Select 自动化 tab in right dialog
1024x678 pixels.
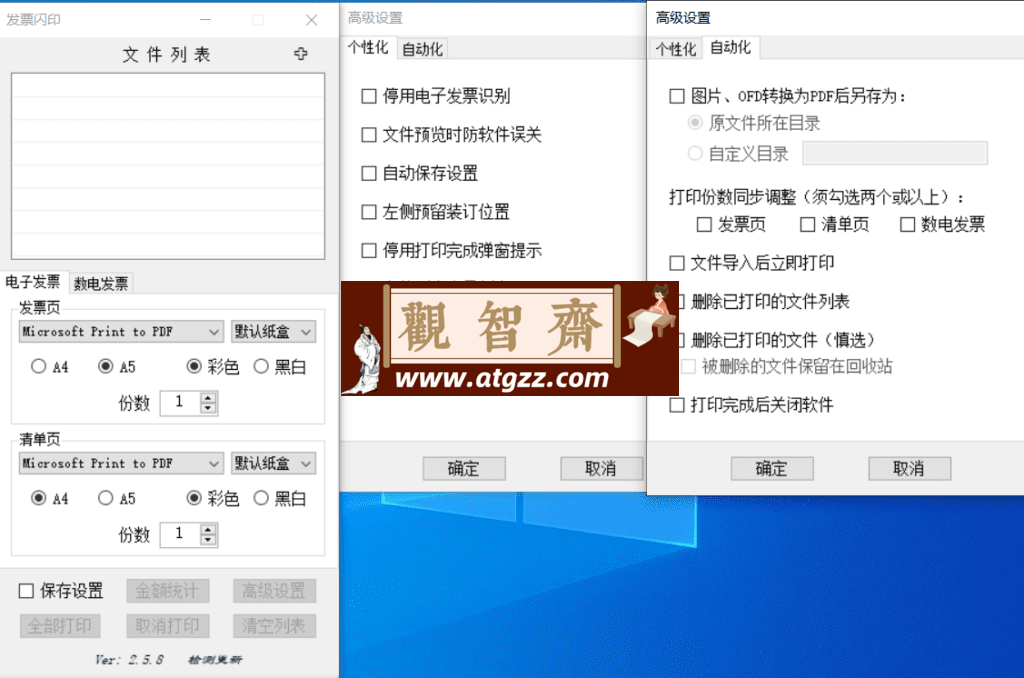pyautogui.click(x=731, y=48)
